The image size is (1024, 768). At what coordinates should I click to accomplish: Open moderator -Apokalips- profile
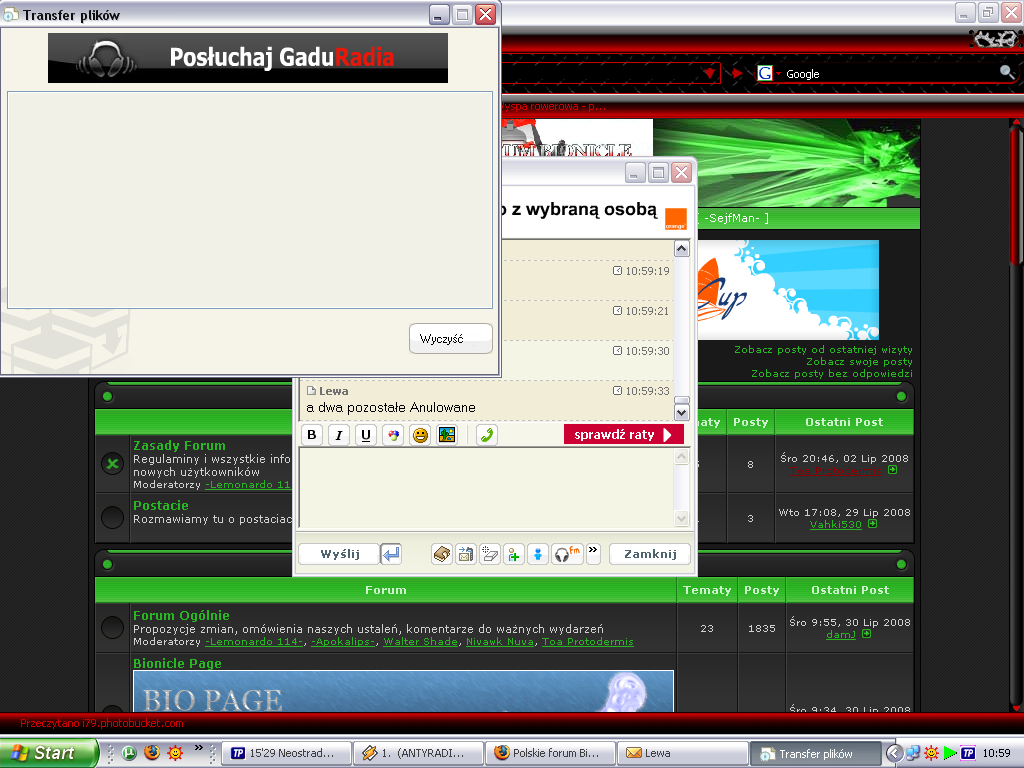[344, 642]
